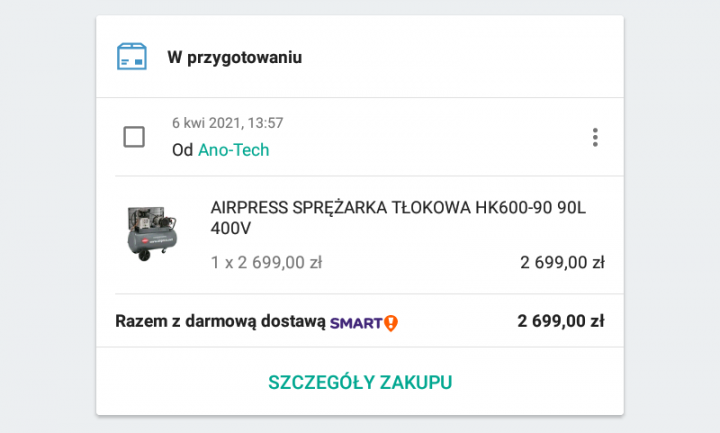
Task: Click the 'Od' label before the seller name
Action: [182, 150]
